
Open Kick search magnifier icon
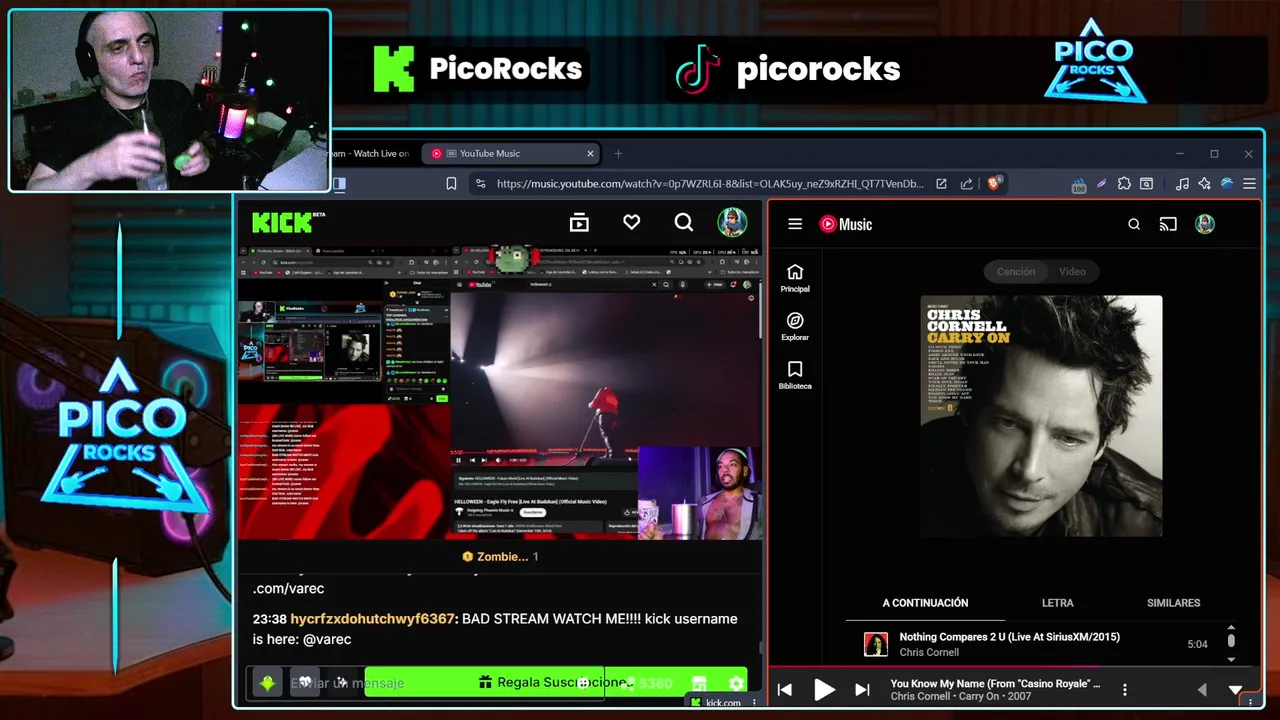(684, 222)
